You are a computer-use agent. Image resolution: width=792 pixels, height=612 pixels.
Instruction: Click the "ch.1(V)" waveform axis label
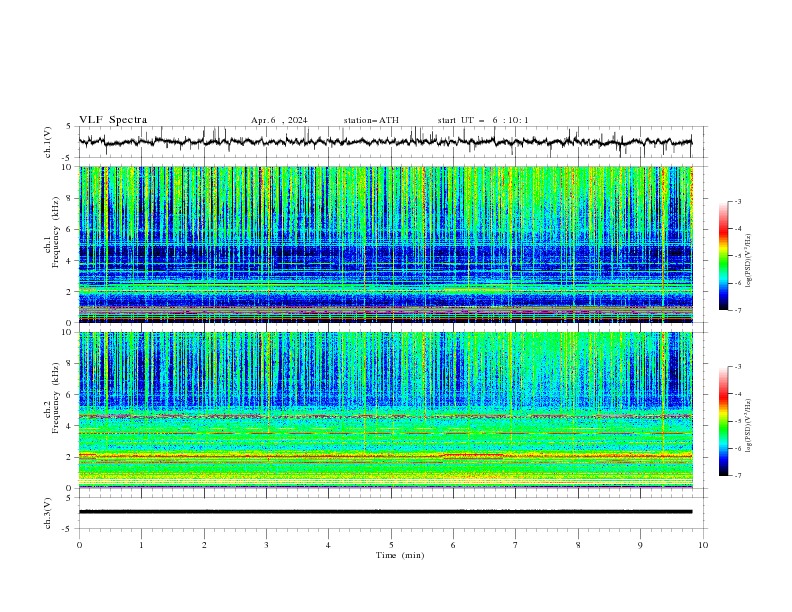click(48, 142)
